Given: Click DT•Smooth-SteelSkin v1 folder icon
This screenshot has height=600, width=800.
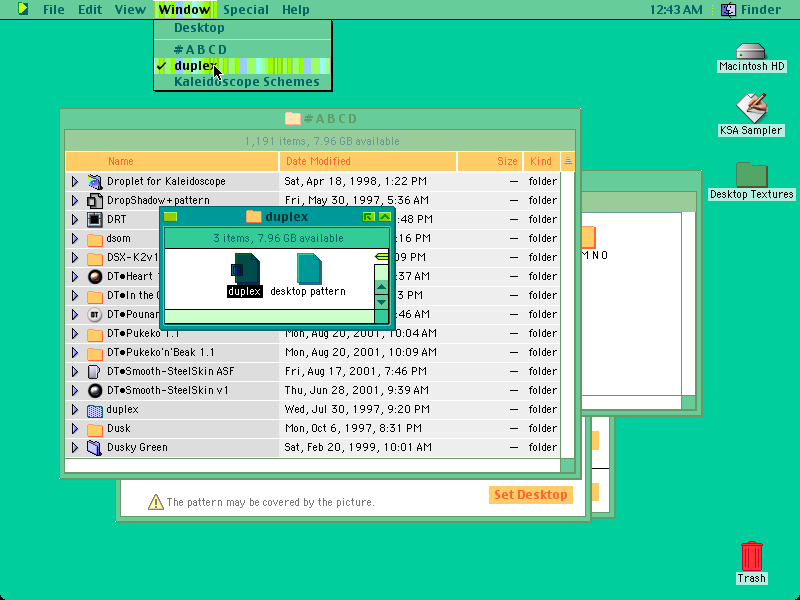Looking at the screenshot, I should click(94, 391).
